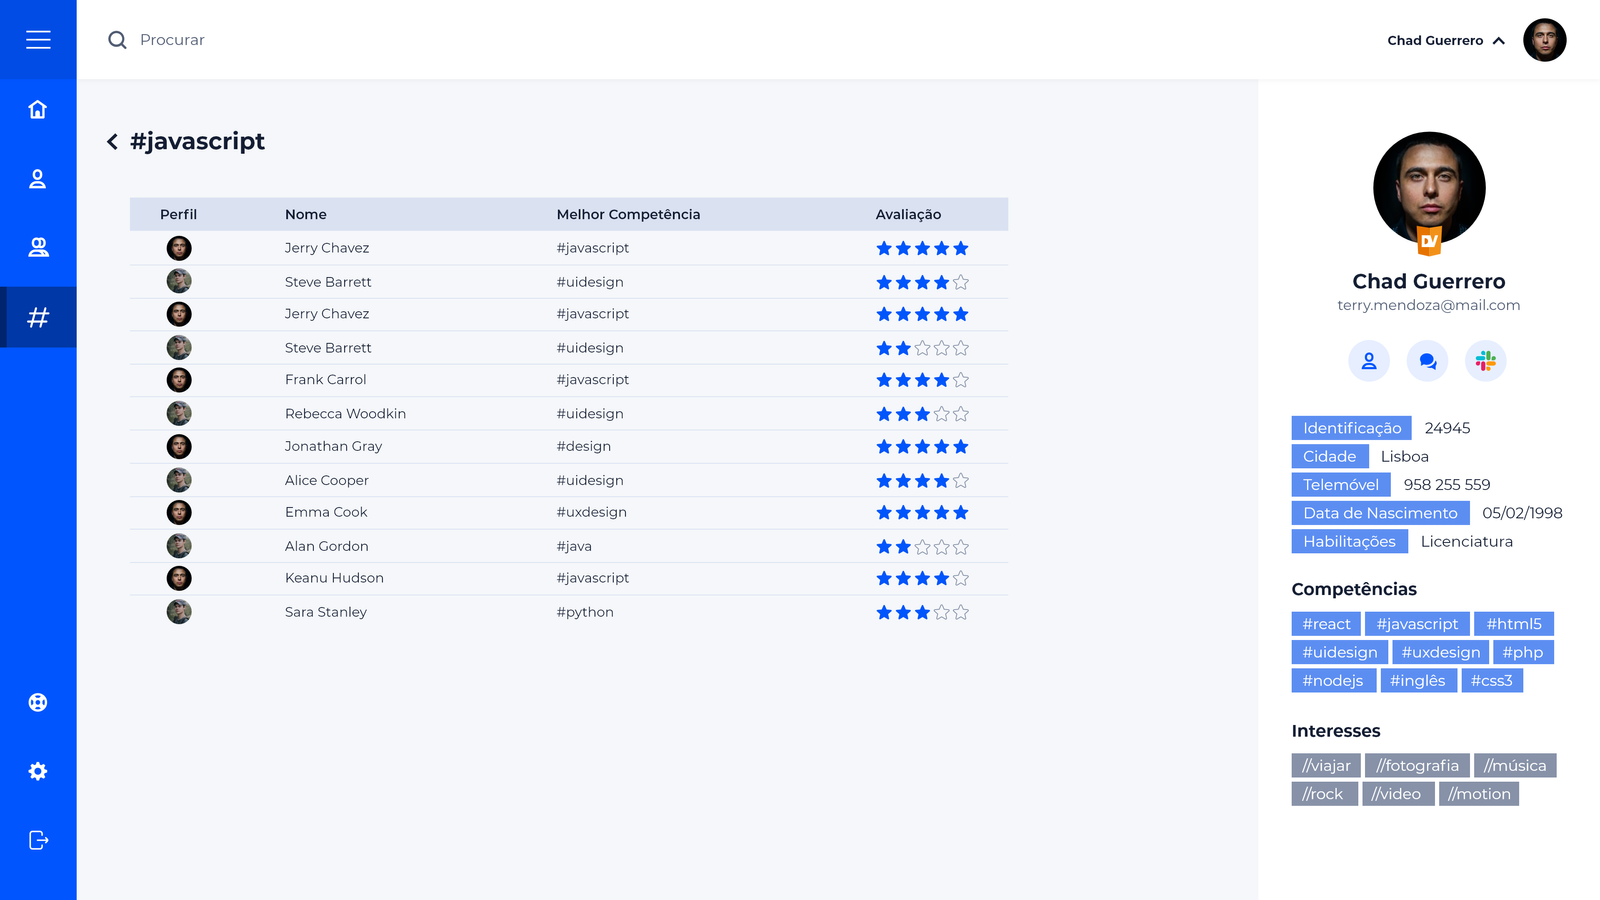
Task: Go to the Home sidebar icon
Action: click(38, 109)
